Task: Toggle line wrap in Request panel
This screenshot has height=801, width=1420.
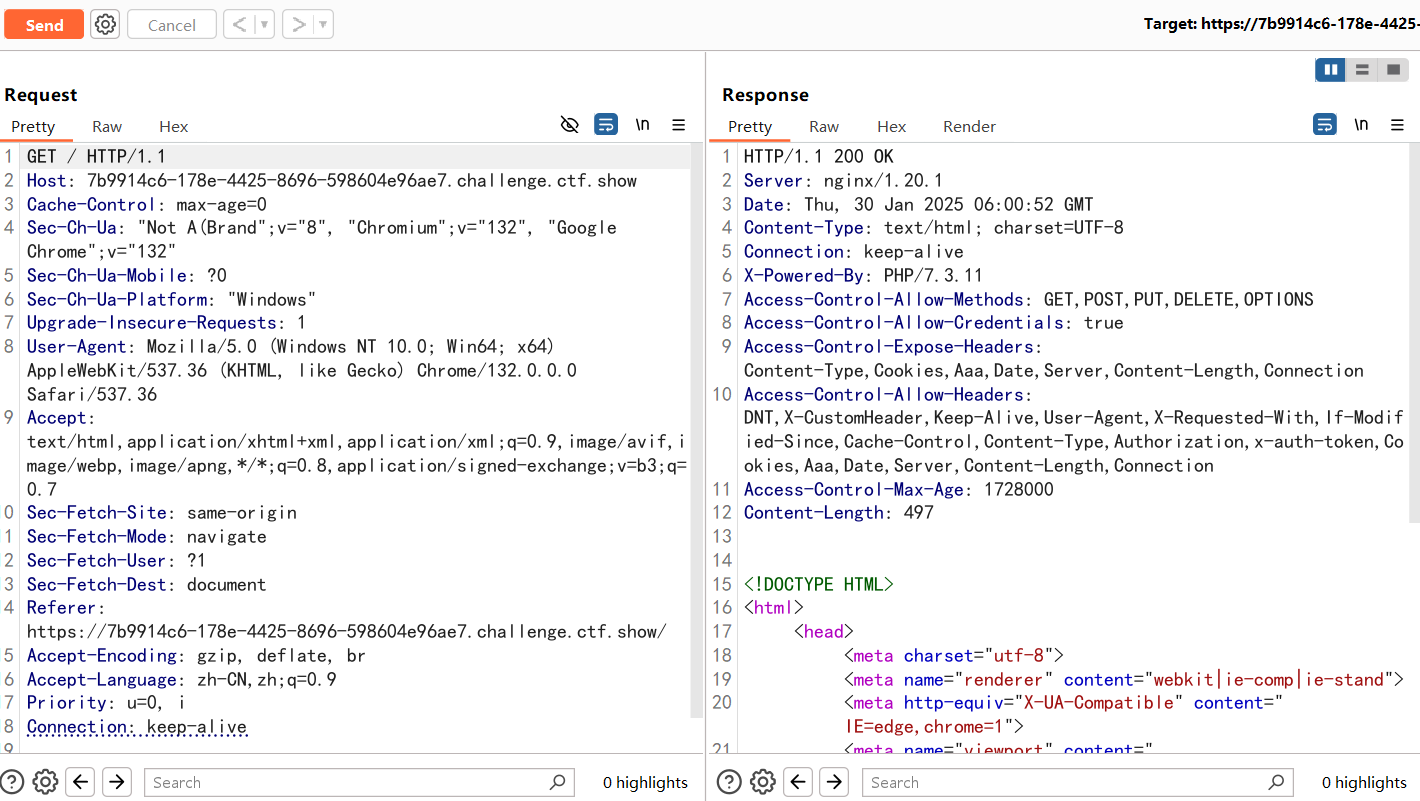Action: (x=606, y=125)
